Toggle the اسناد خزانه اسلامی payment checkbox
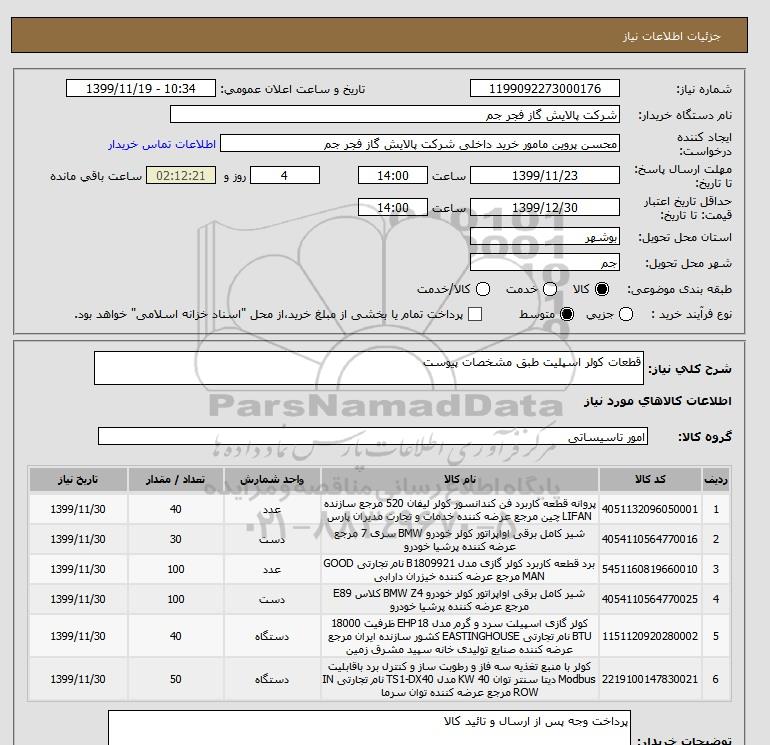This screenshot has width=770, height=745. tap(475, 314)
